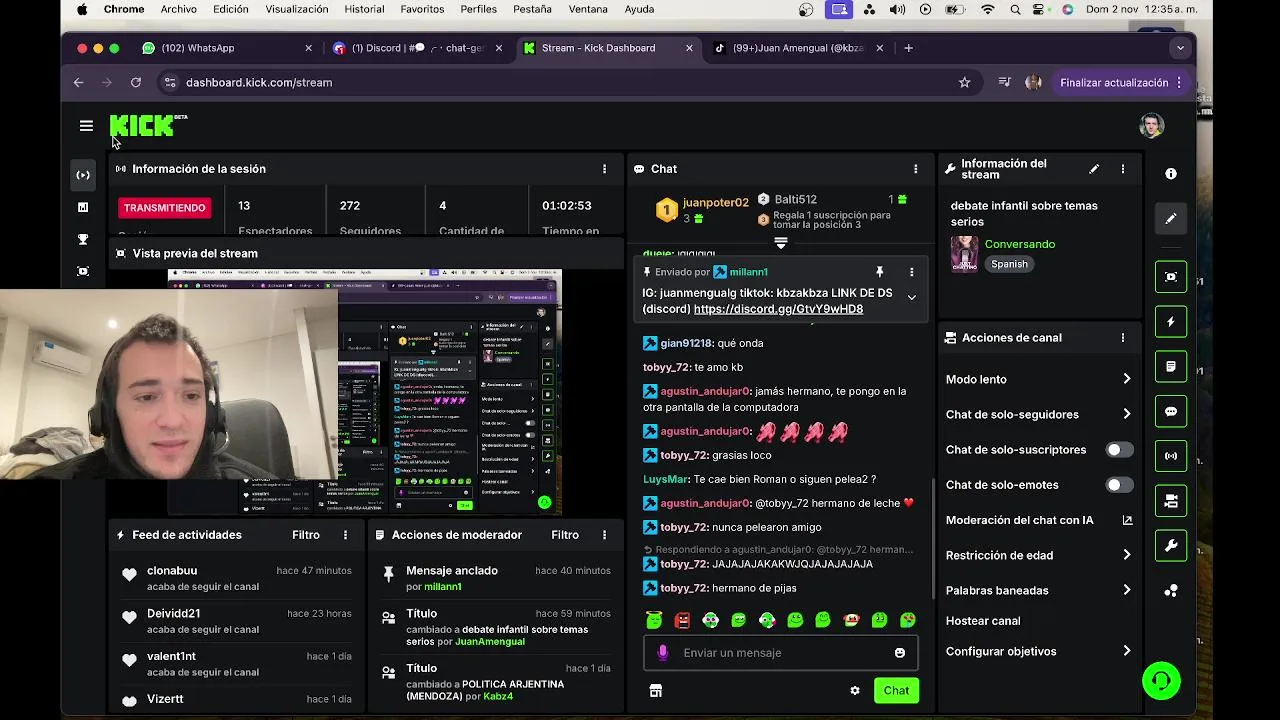Open the trophy icon in left sidebar
Viewport: 1280px width, 720px height.
[83, 239]
